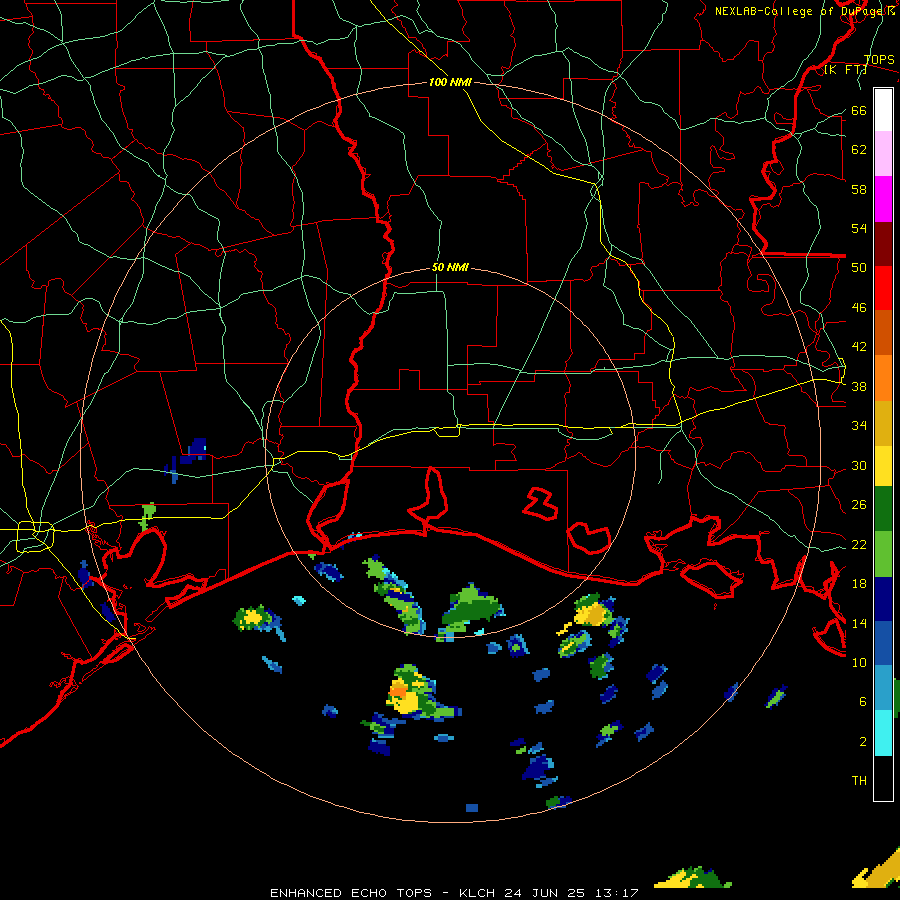Image resolution: width=900 pixels, height=900 pixels.
Task: Click the white swatch atop the tops legend
Action: [883, 110]
